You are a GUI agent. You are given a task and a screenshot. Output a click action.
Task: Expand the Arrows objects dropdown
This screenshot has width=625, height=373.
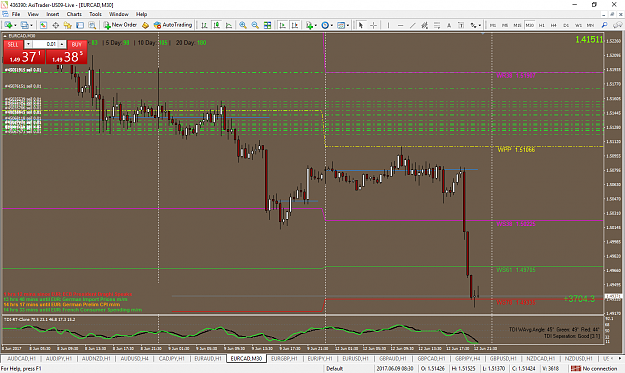(480, 25)
